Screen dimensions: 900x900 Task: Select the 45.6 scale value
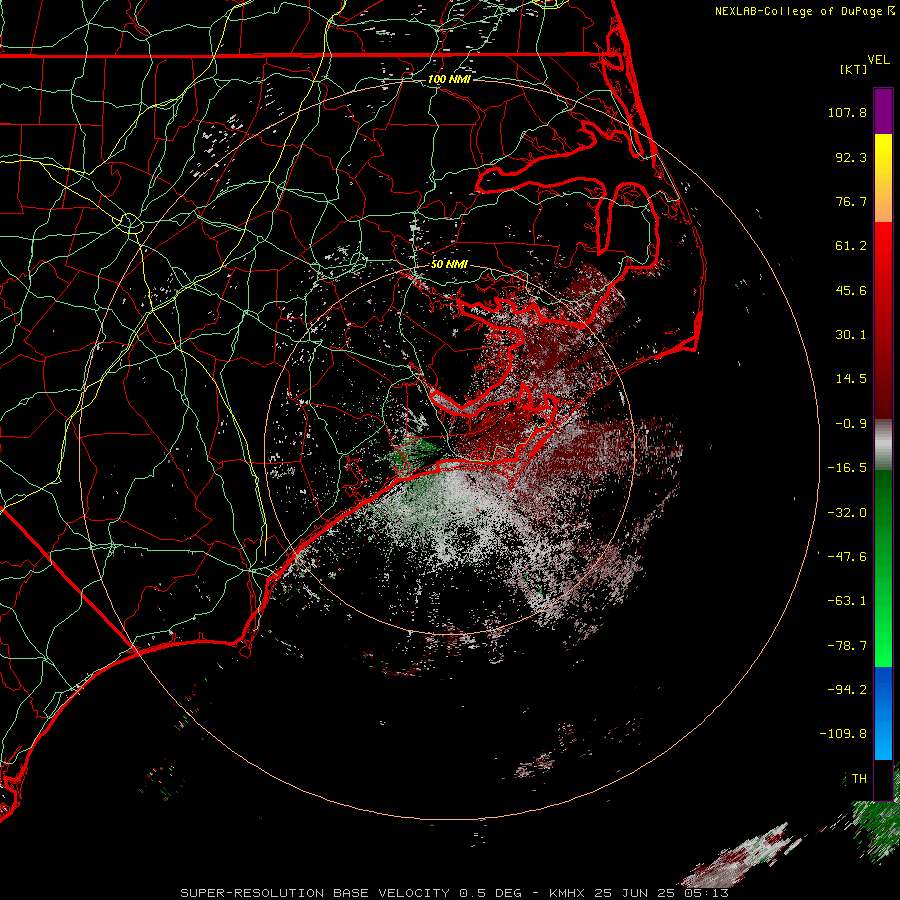click(x=851, y=290)
